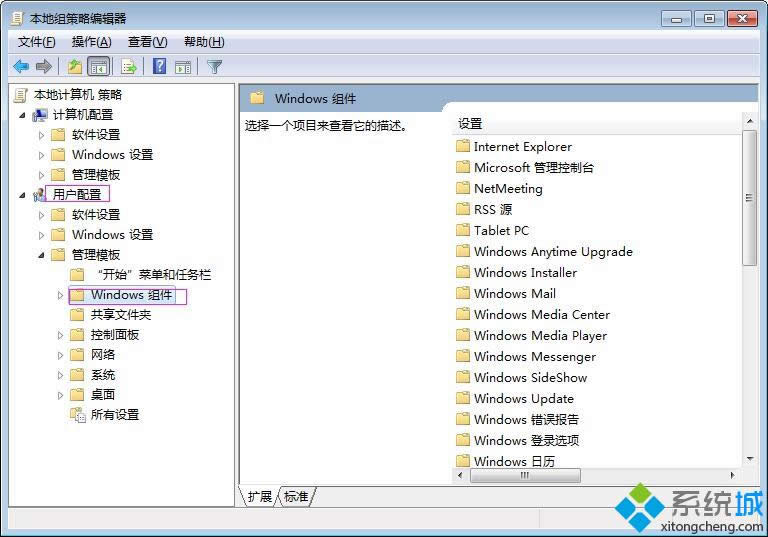
Task: Click the Export list toolbar icon
Action: (129, 66)
